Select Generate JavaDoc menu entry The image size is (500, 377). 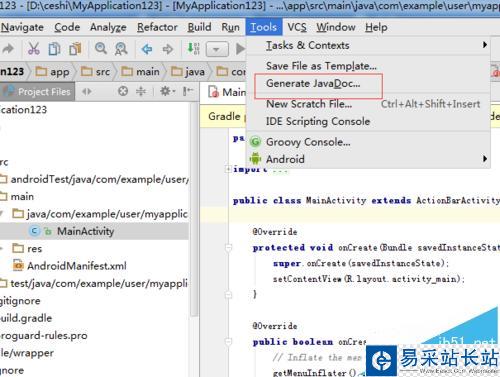click(368, 83)
